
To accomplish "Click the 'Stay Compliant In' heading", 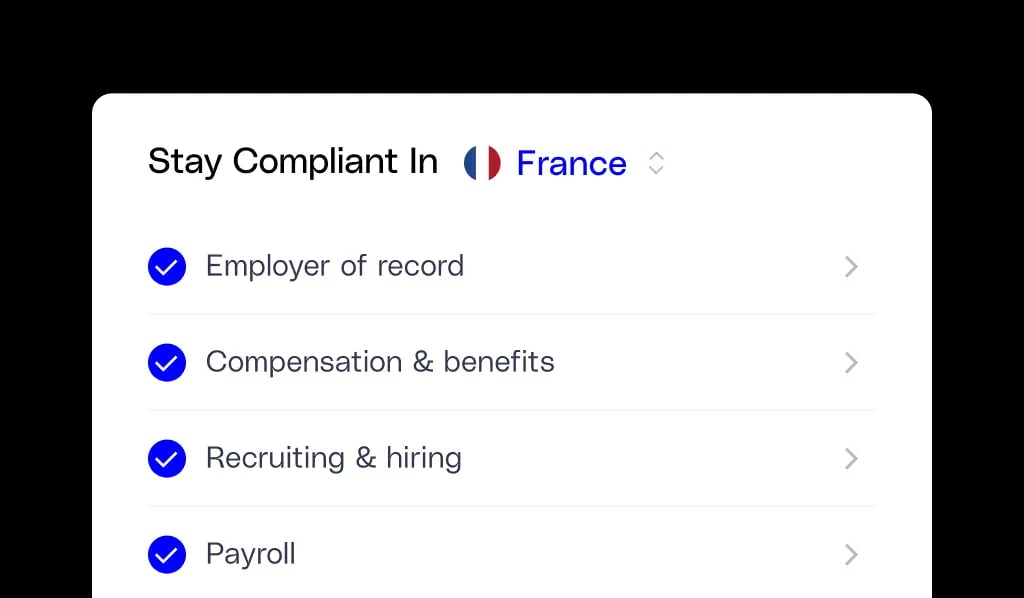I will (293, 162).
